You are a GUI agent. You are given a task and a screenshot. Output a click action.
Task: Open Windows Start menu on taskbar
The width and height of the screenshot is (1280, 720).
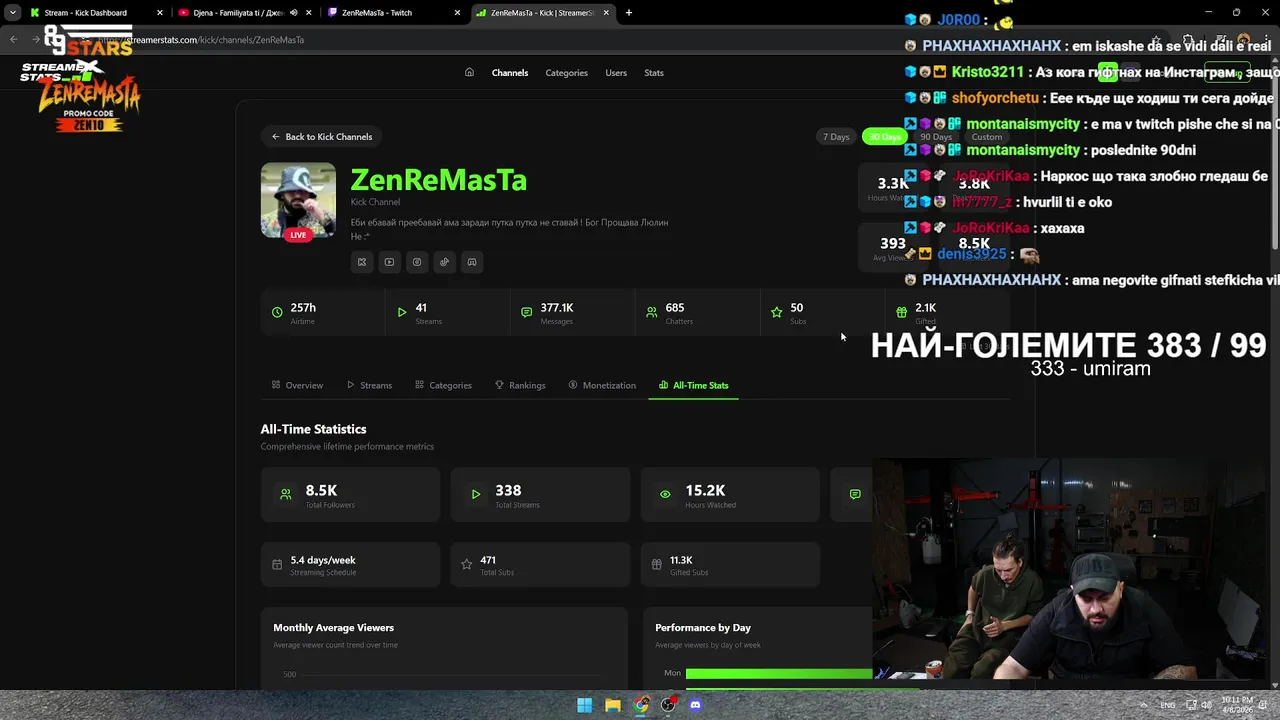[x=585, y=705]
